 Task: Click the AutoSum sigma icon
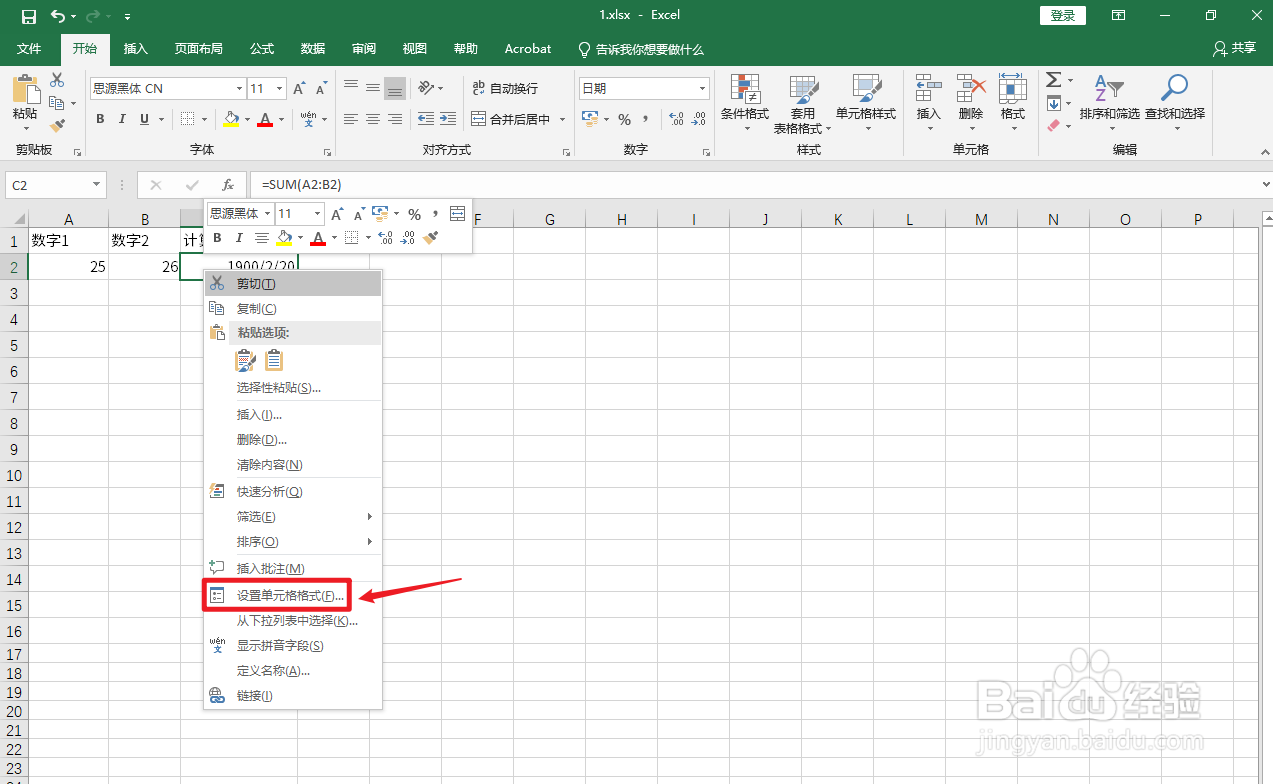point(1053,80)
